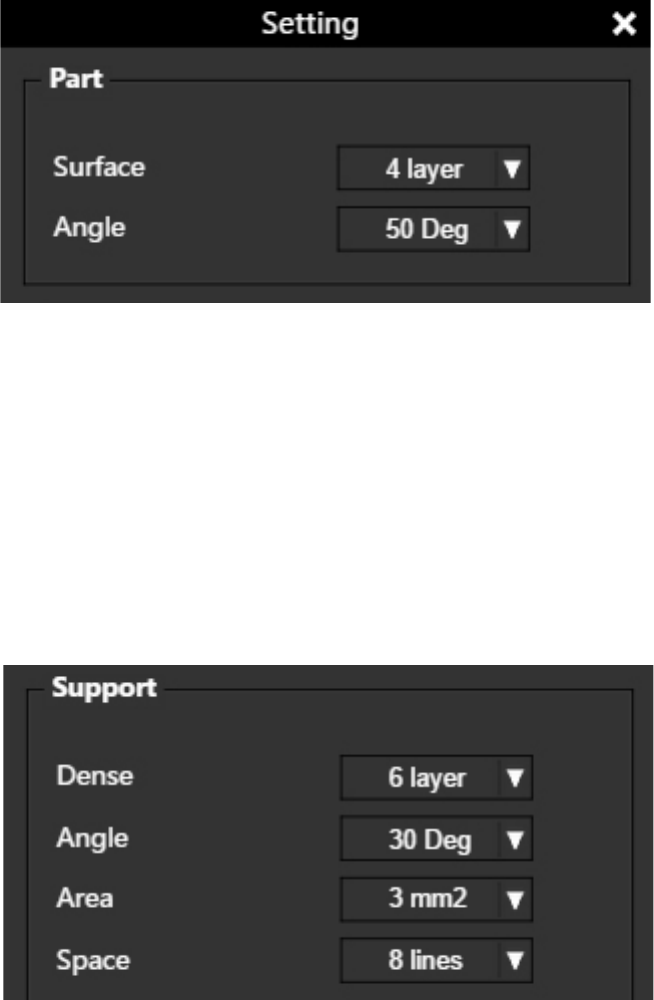Click the arrow beside 8 lines
The width and height of the screenshot is (654, 1000).
[x=516, y=960]
